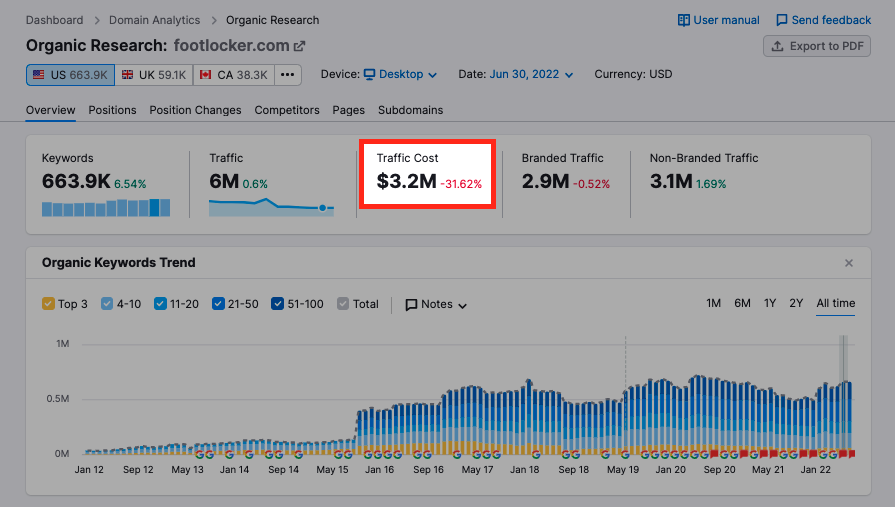The height and width of the screenshot is (507, 895).
Task: Click the Traffic mini line chart
Action: 271,207
